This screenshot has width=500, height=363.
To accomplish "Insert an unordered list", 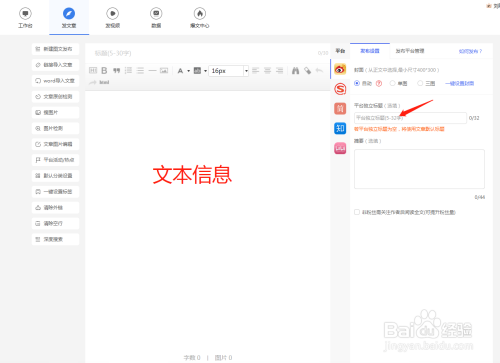I will coord(140,70).
